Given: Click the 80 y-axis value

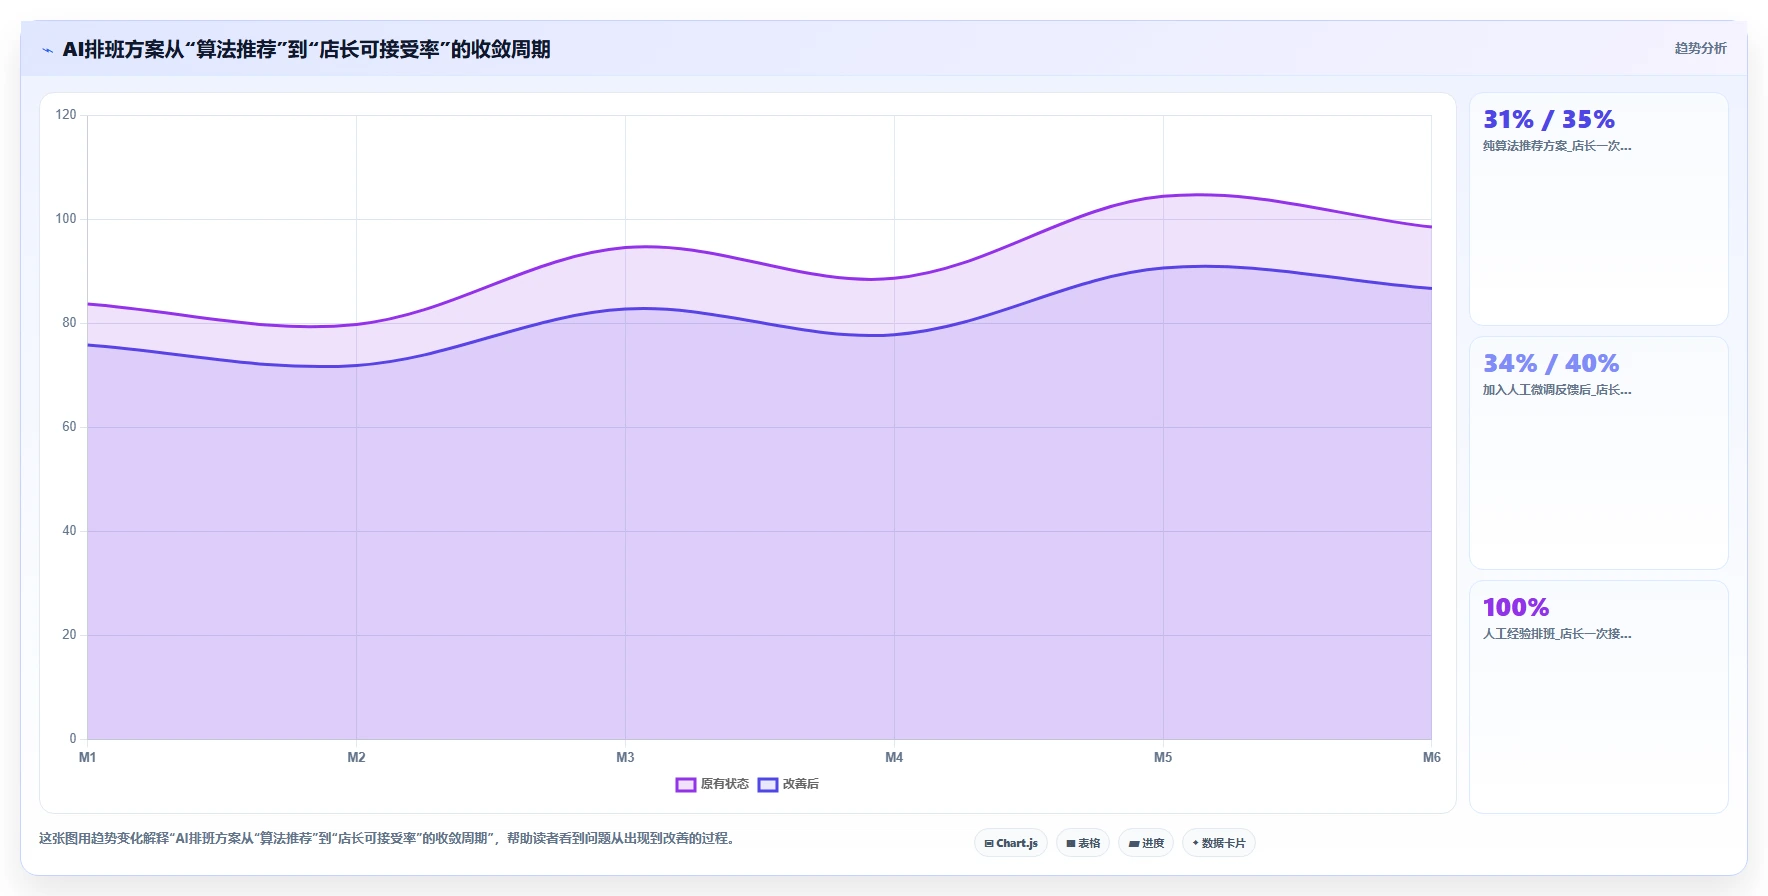Looking at the screenshot, I should coord(69,322).
